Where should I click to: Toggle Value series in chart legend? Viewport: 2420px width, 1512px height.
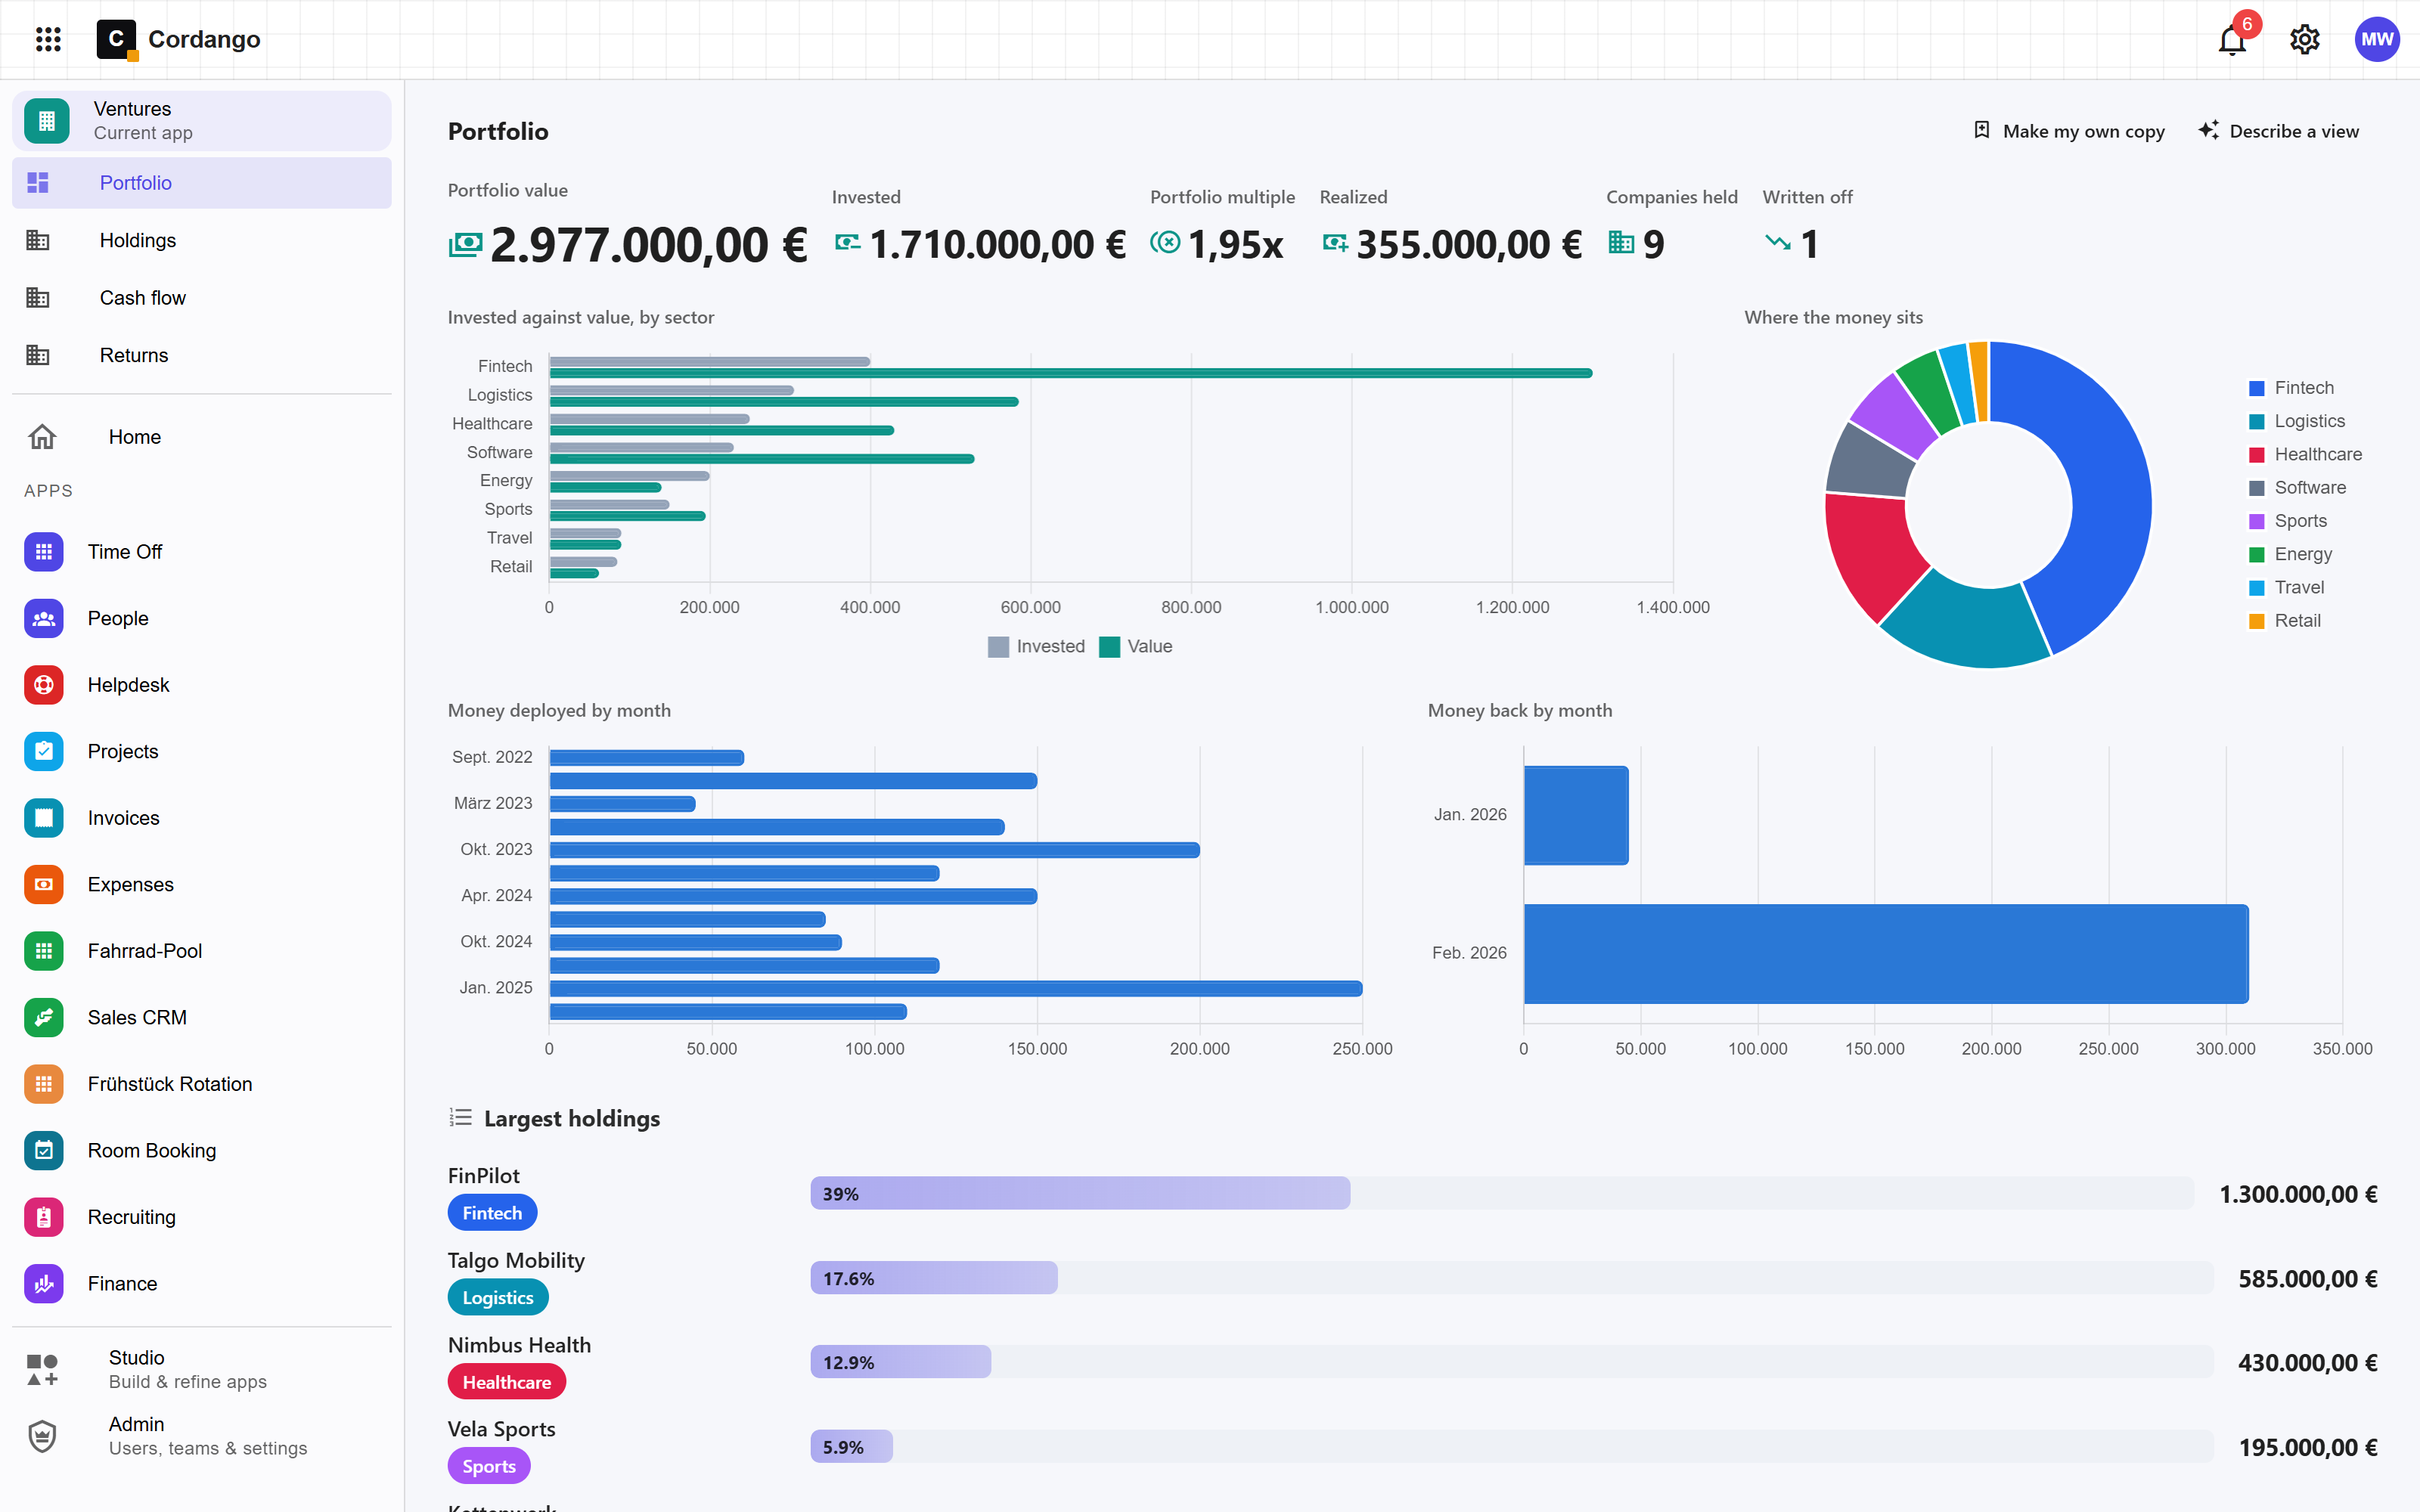1135,647
